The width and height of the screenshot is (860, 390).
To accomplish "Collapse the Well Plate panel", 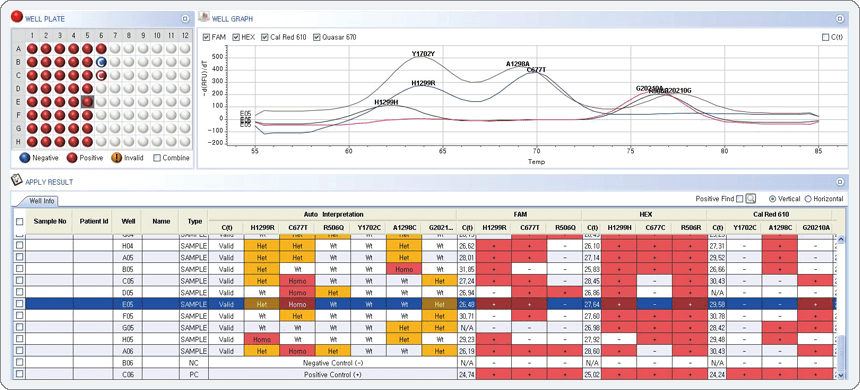I will tap(185, 18).
